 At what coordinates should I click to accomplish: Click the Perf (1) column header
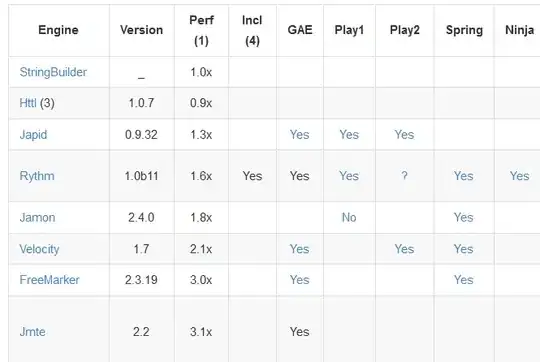[x=201, y=30]
